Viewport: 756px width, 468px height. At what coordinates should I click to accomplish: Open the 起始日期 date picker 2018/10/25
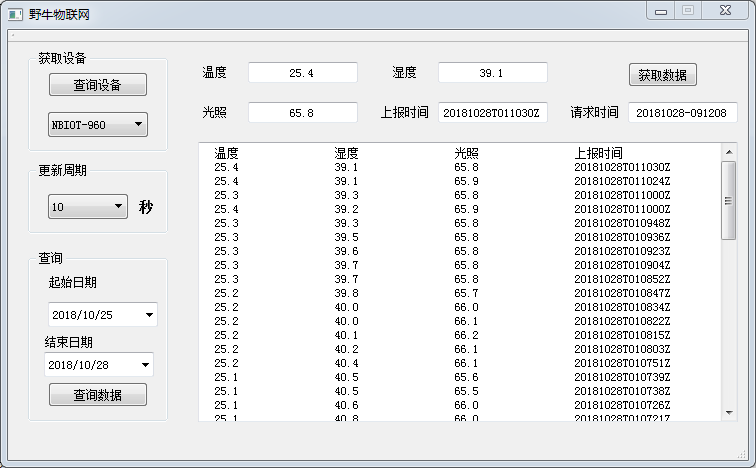tap(103, 315)
